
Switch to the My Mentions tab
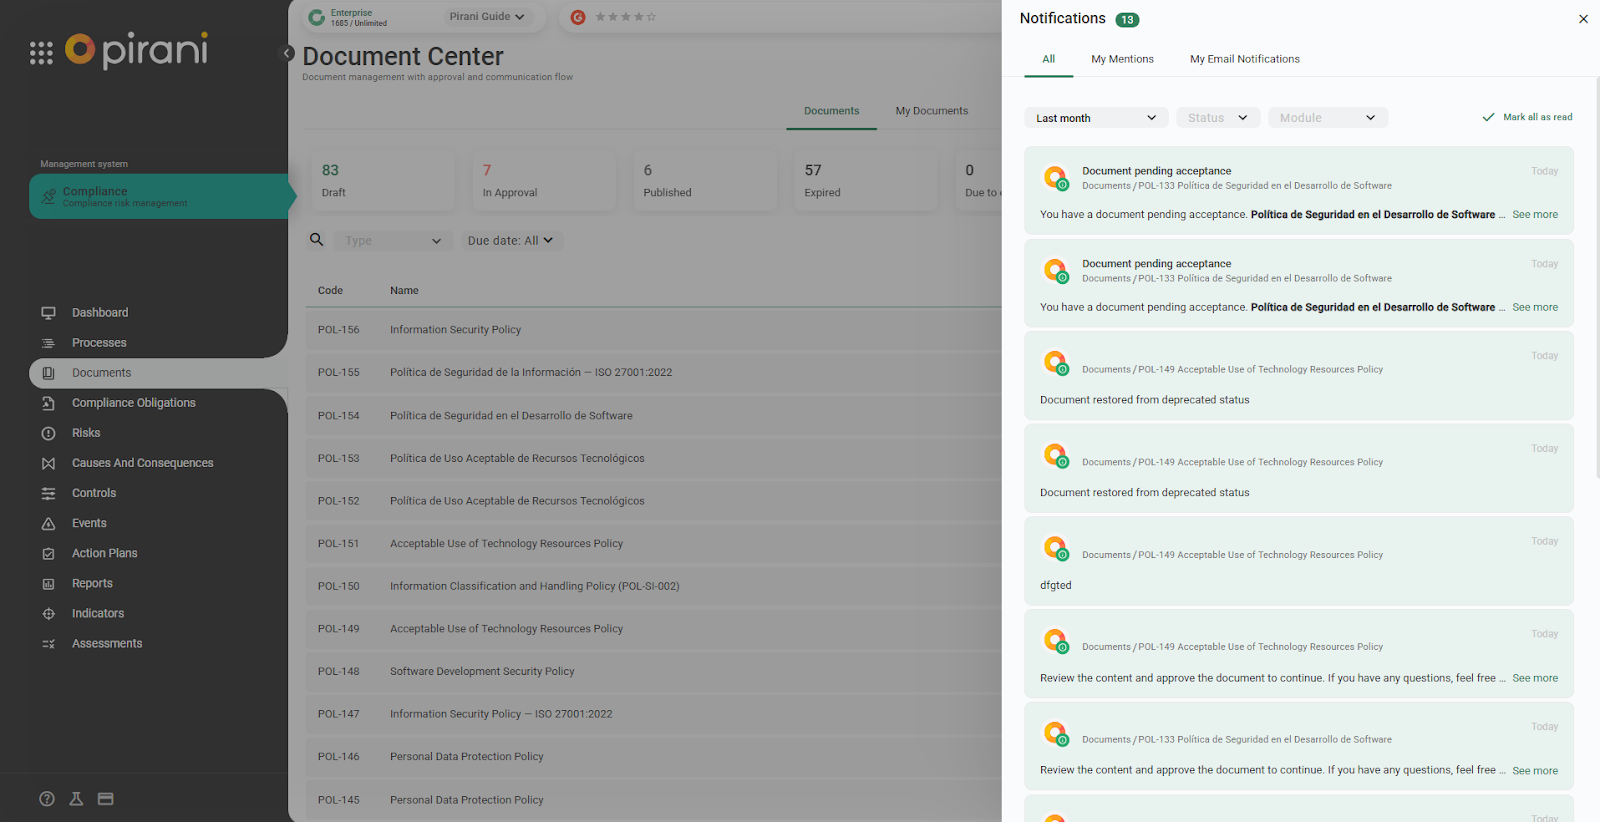(1122, 59)
